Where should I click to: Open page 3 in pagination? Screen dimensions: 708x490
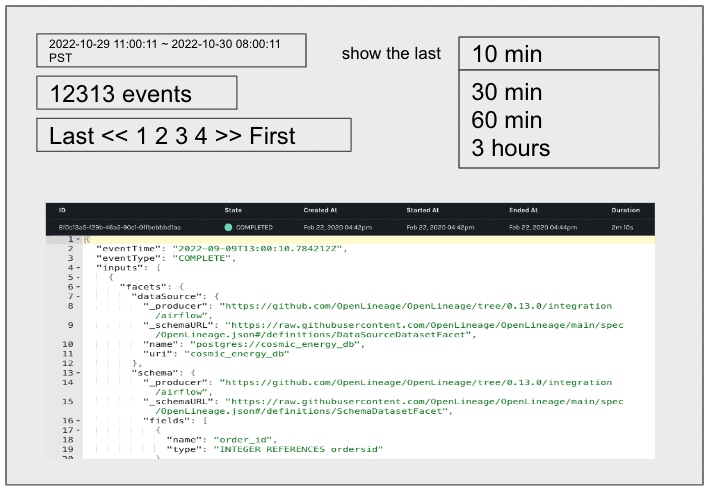(181, 135)
